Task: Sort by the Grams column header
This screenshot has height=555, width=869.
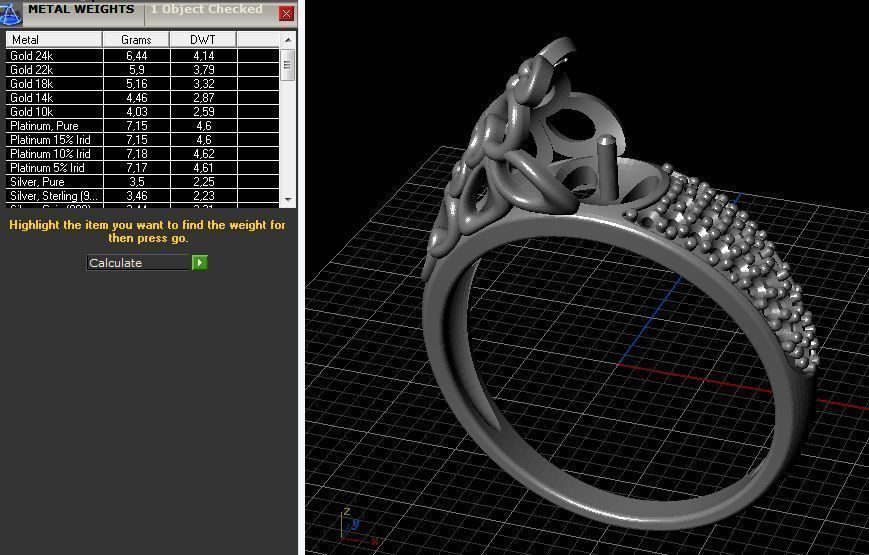Action: pos(136,40)
